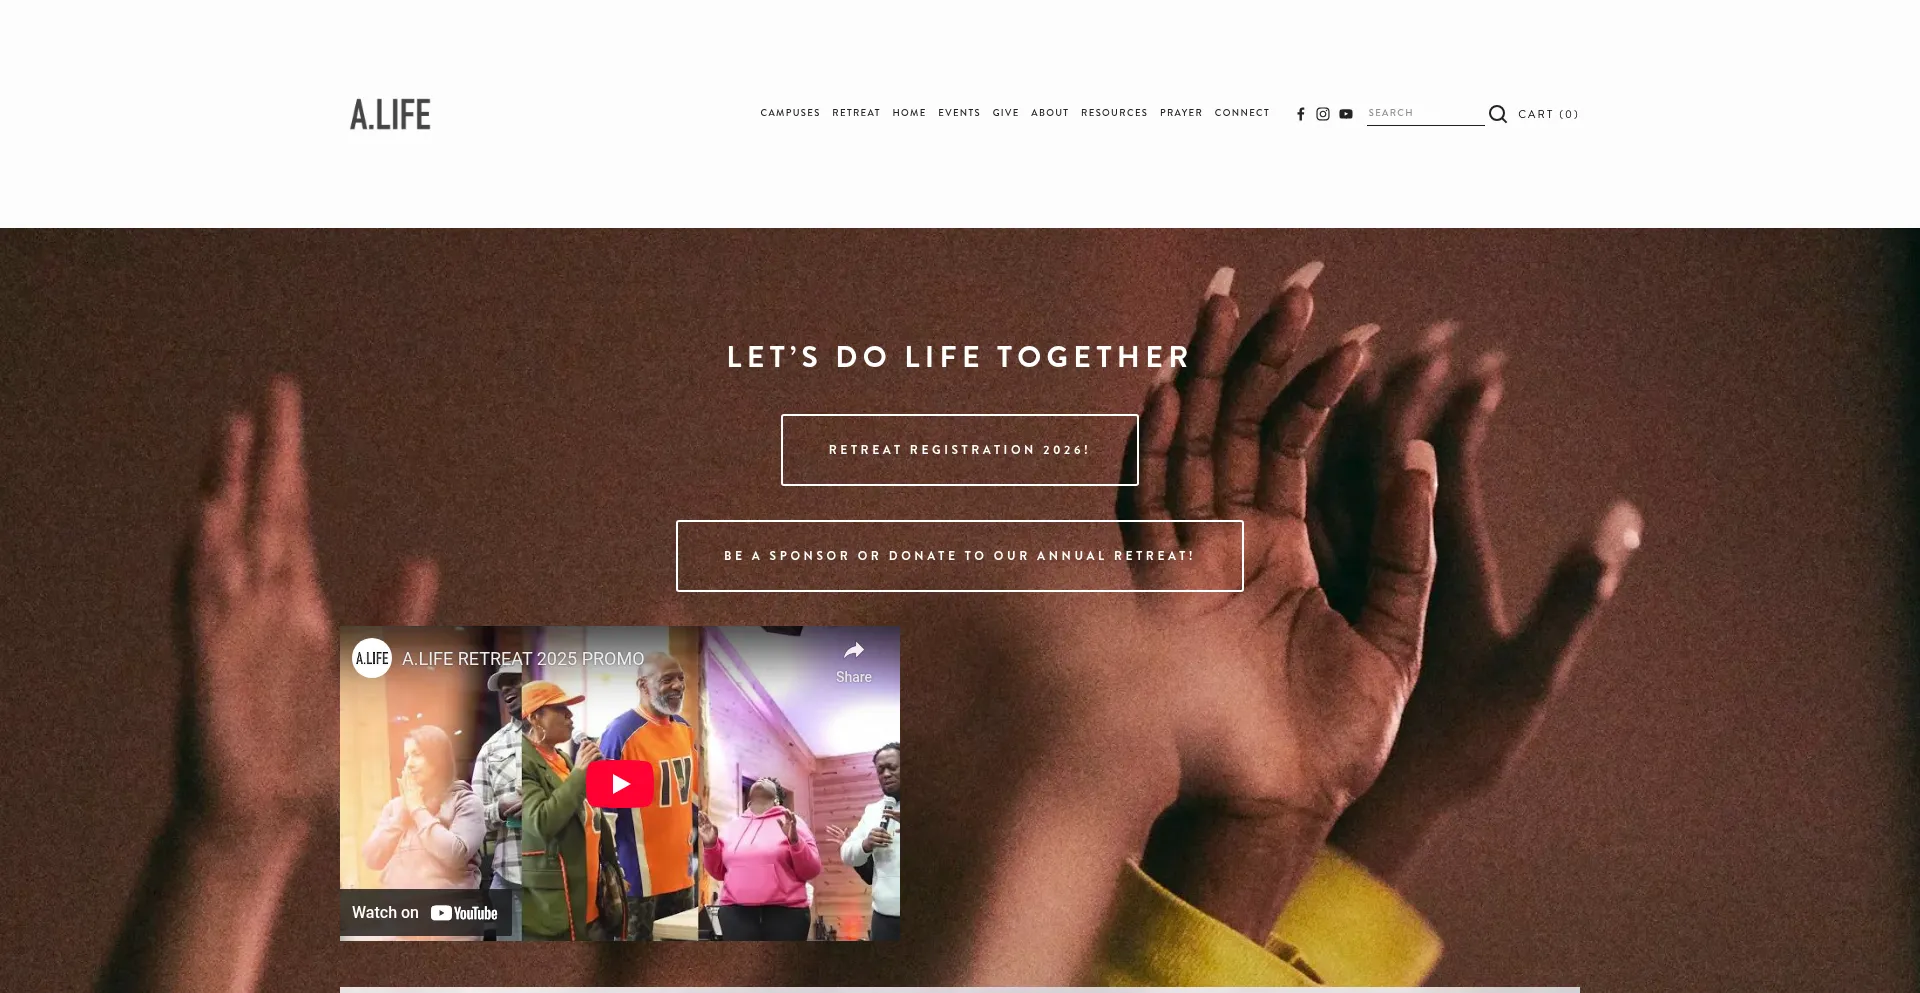Expand the Resources menu
Screen dimensions: 1920x993
1114,113
